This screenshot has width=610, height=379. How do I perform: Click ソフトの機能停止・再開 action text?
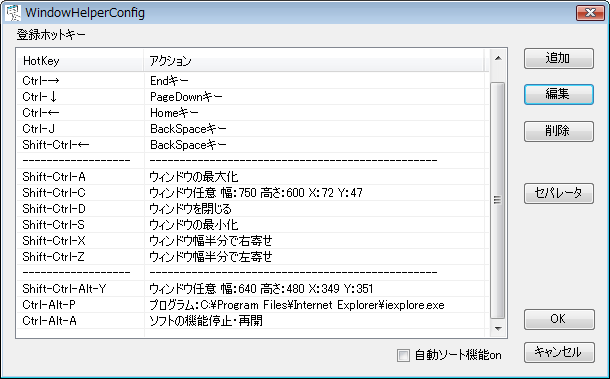click(206, 321)
